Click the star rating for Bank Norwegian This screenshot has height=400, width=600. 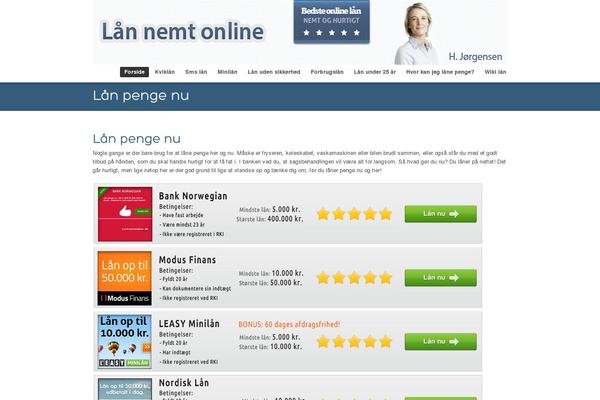click(354, 214)
